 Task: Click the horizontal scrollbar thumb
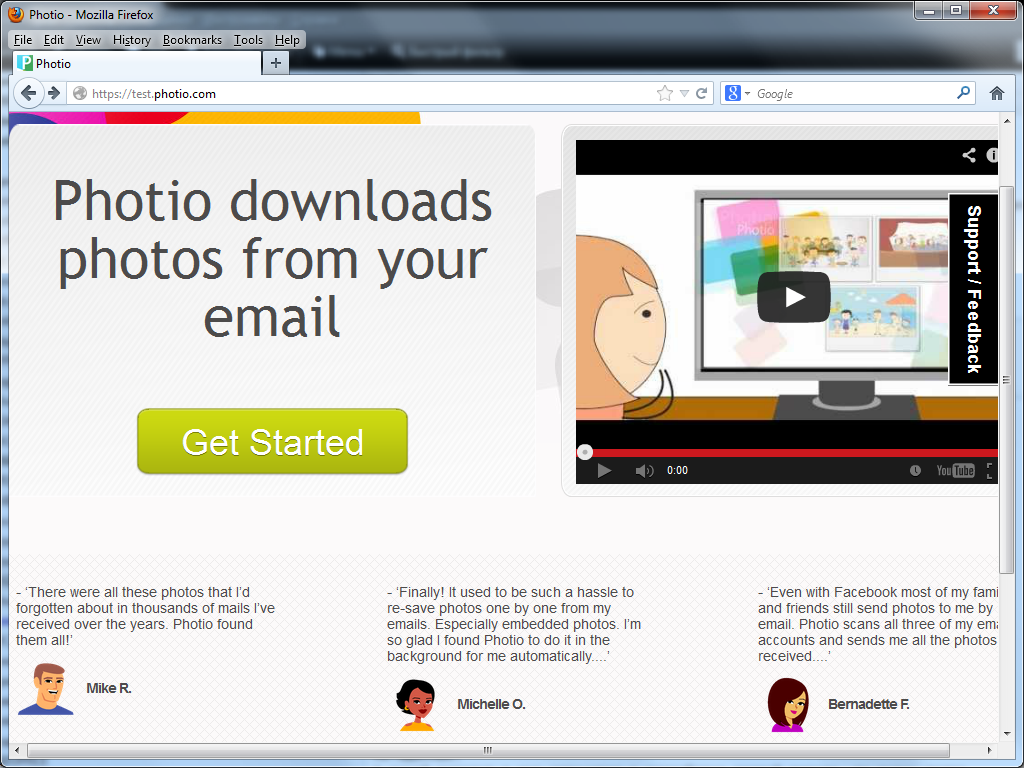[488, 750]
